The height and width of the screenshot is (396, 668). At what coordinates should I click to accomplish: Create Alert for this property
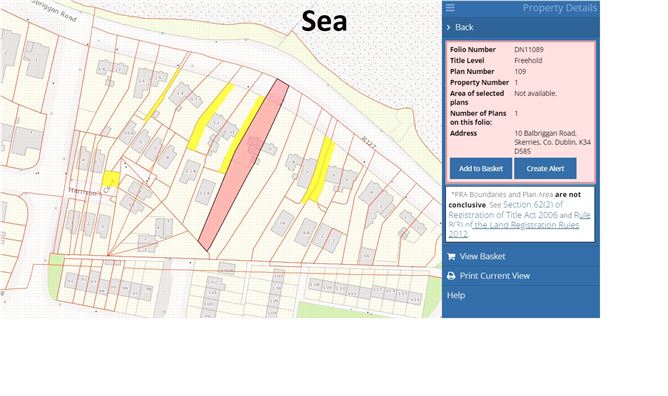tap(545, 169)
